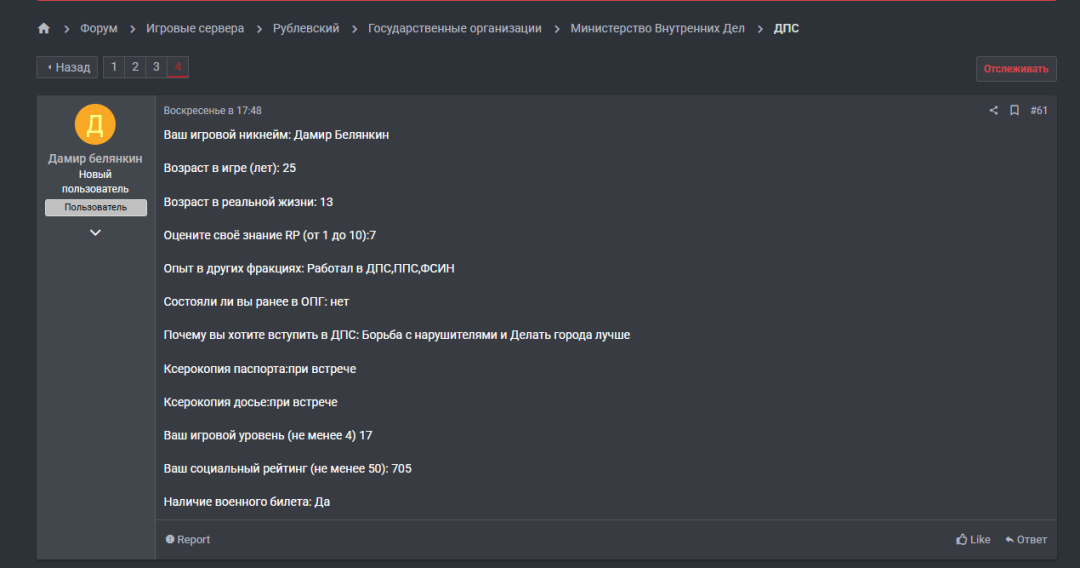Go back with the Назад button
1080x568 pixels.
(68, 68)
